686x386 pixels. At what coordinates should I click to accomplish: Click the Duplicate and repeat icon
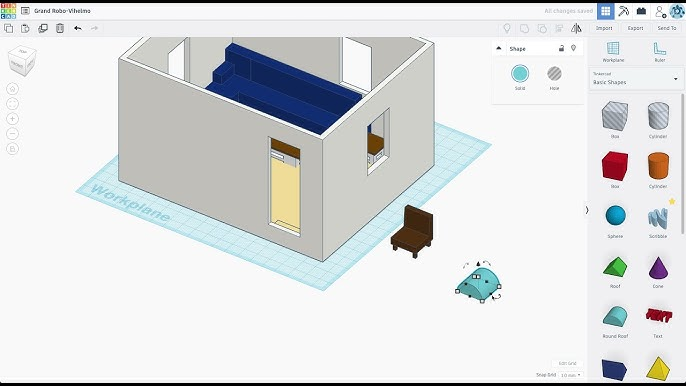click(x=43, y=28)
